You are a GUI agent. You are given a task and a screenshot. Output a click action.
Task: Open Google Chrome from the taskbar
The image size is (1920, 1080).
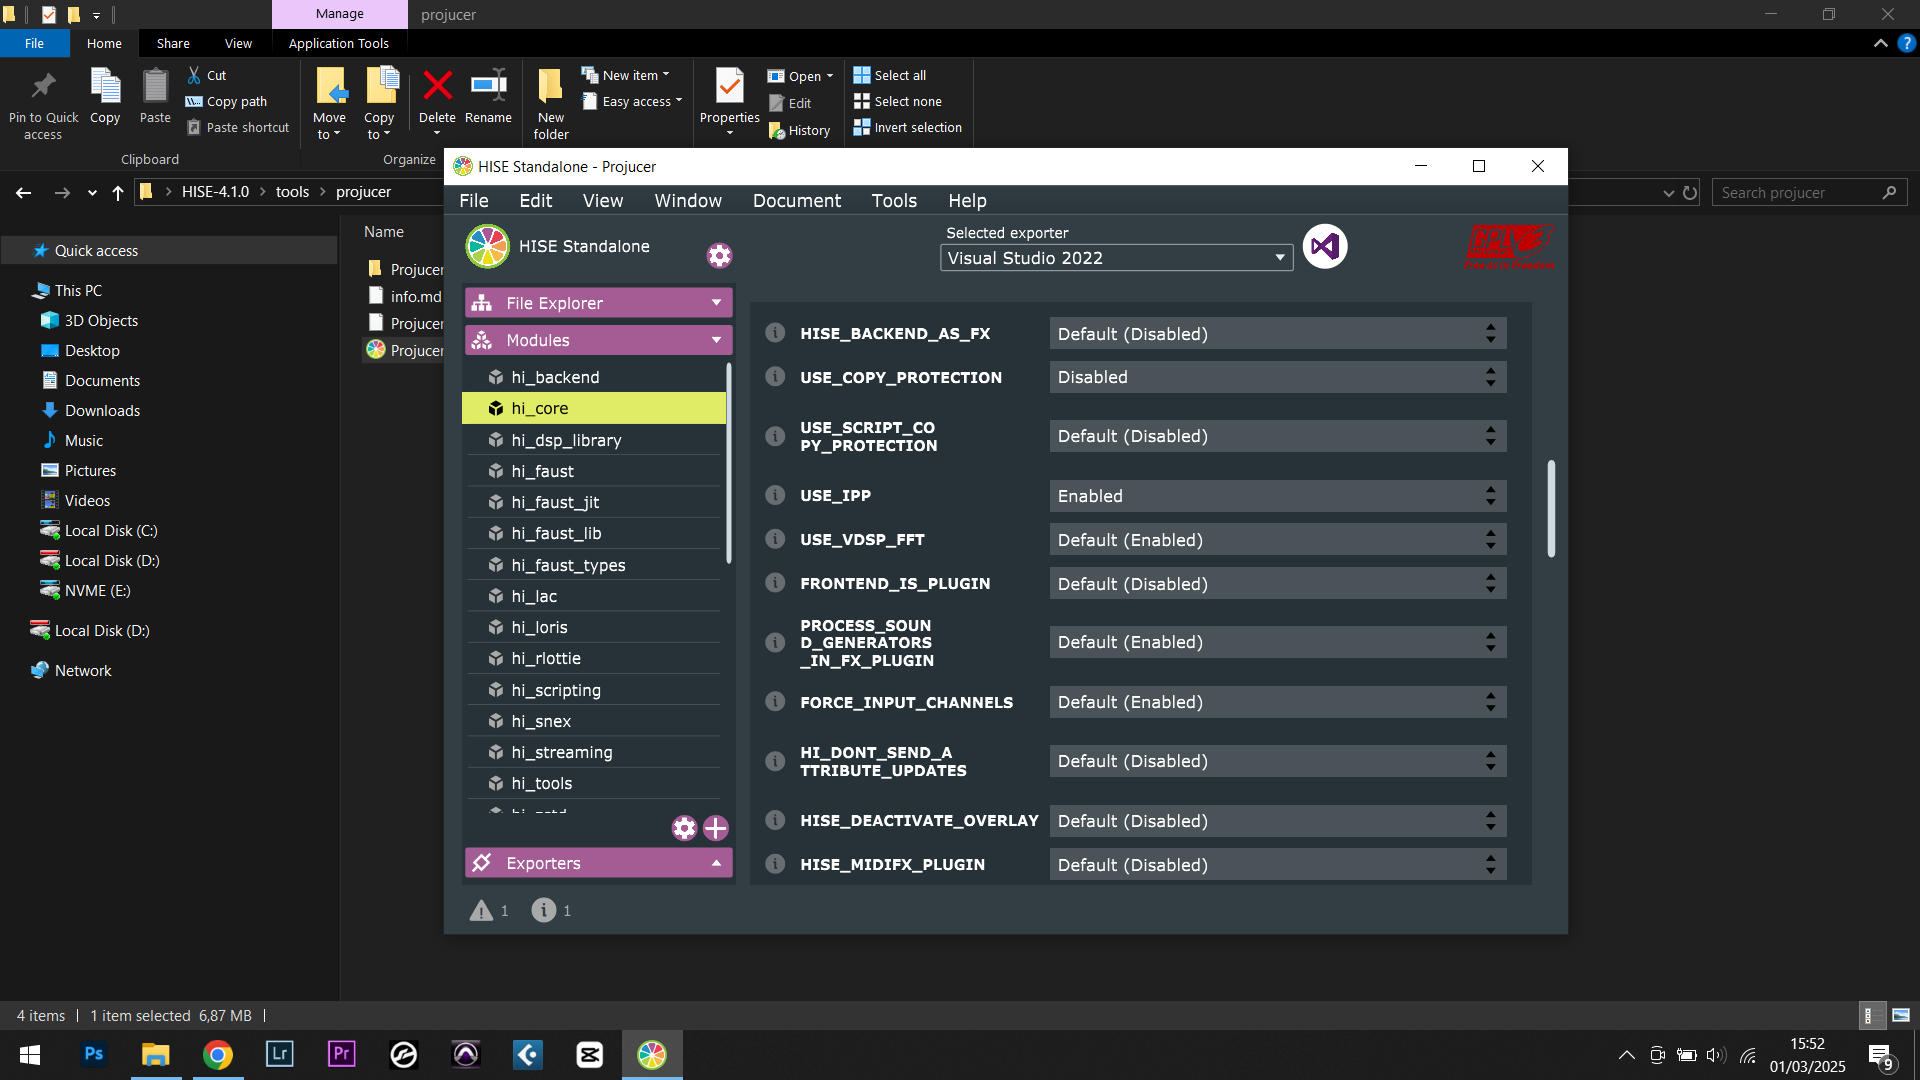pos(218,1054)
